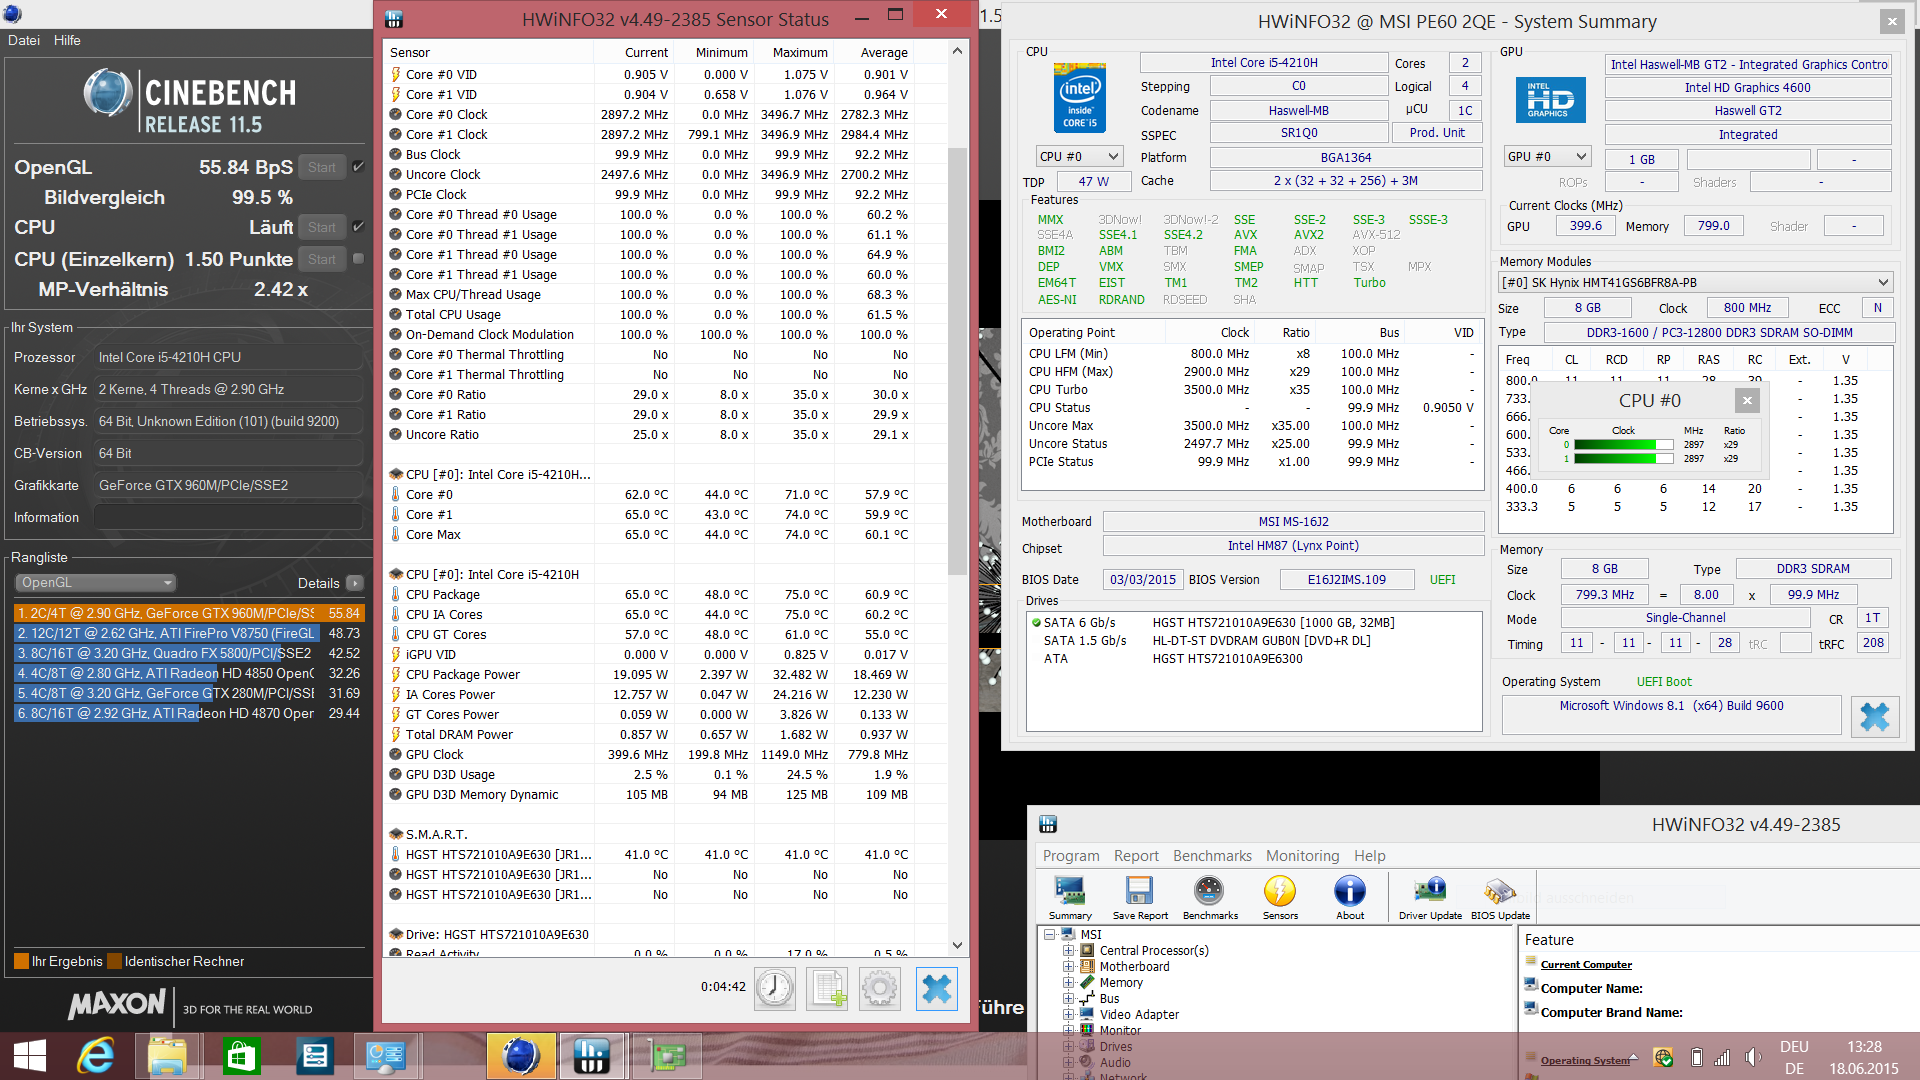Switch to HWiNFO via taskbar icon
The image size is (1920, 1080).
[591, 1056]
